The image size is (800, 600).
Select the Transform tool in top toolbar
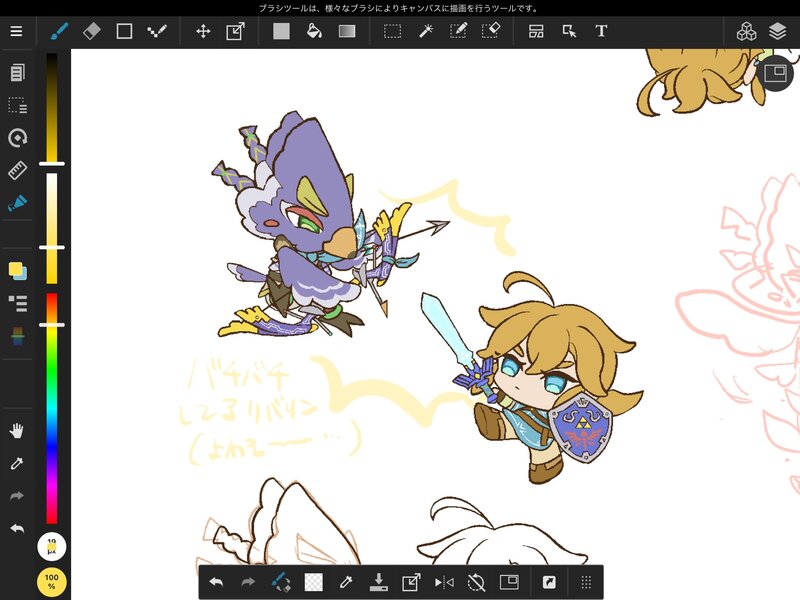[235, 31]
